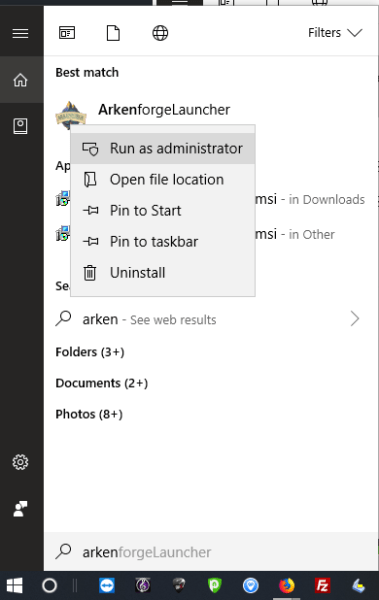Click the arkenforgeLauncher search box
This screenshot has height=600, width=379.
(x=211, y=552)
